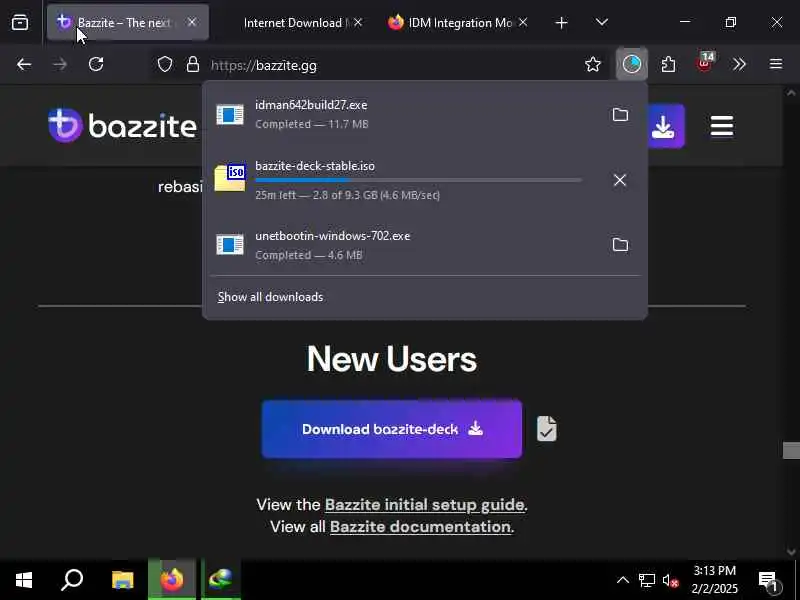Open Firefox application menu
The height and width of the screenshot is (600, 800).
pyautogui.click(x=776, y=64)
